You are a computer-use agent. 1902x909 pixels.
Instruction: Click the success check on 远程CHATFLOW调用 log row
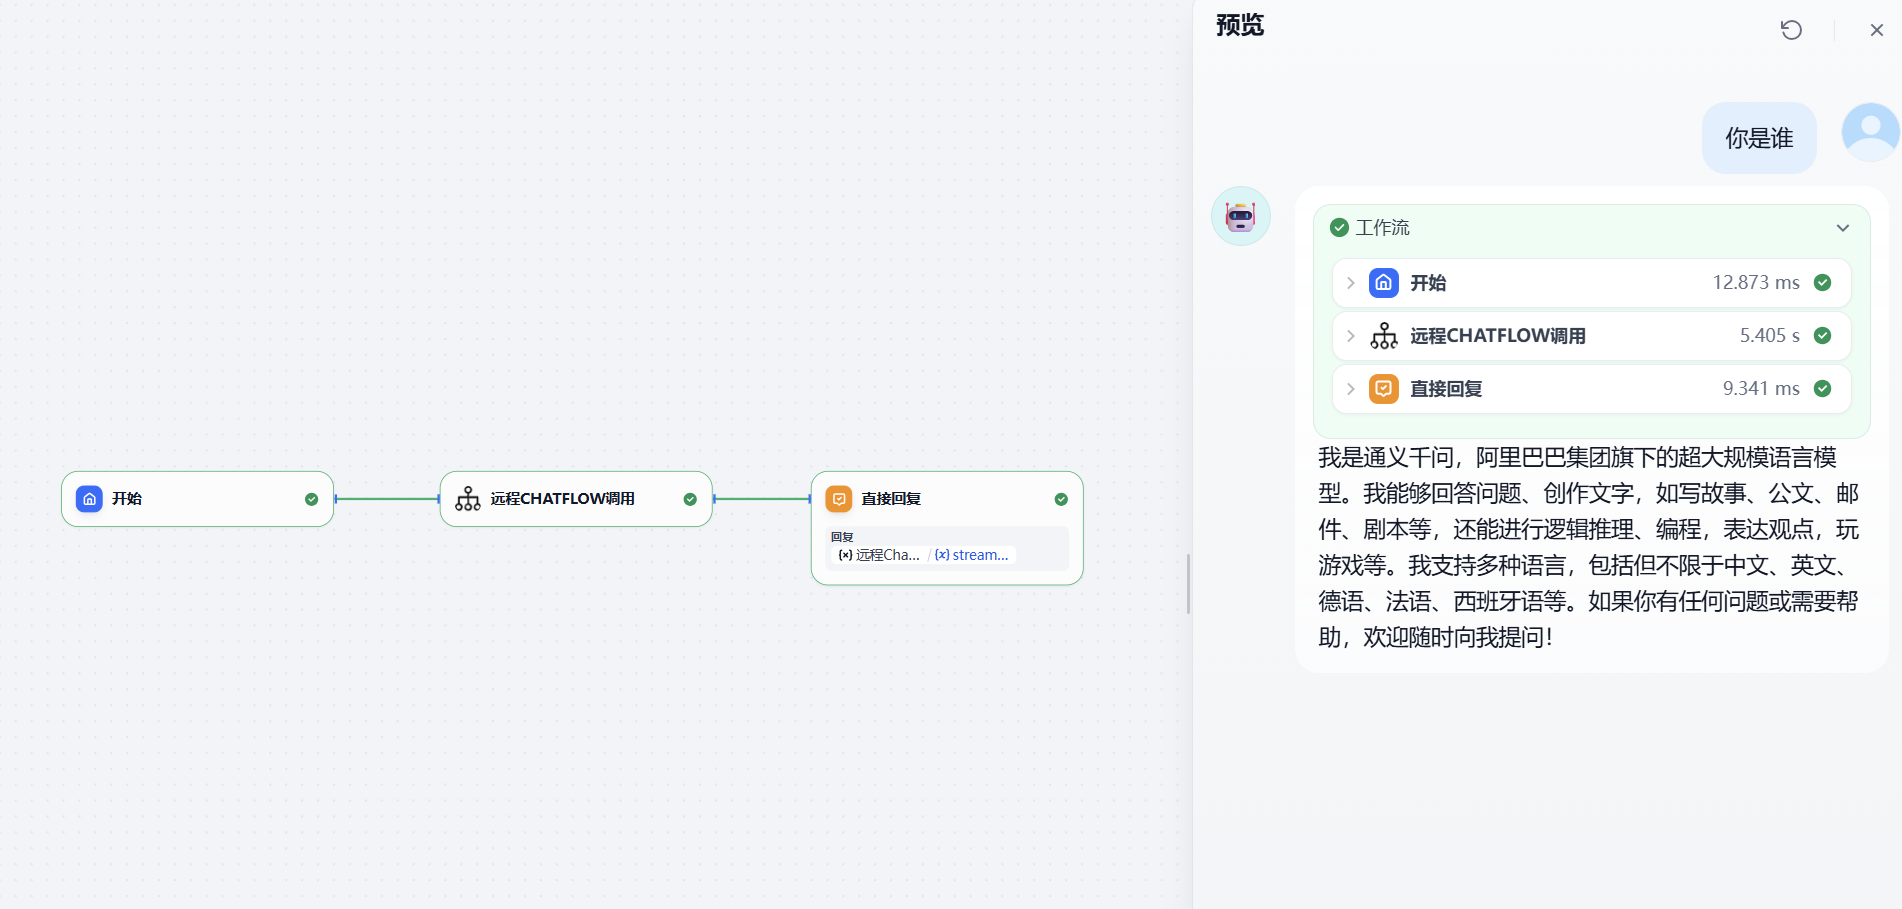[1823, 336]
